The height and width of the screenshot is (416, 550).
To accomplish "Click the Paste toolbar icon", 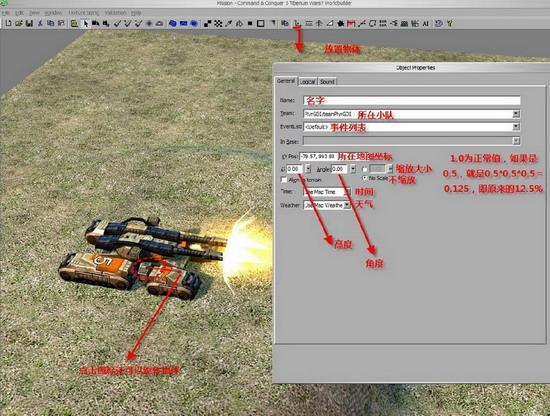I will [61, 24].
